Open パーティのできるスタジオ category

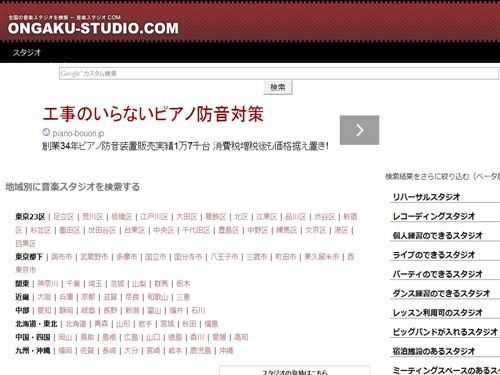pos(437,274)
